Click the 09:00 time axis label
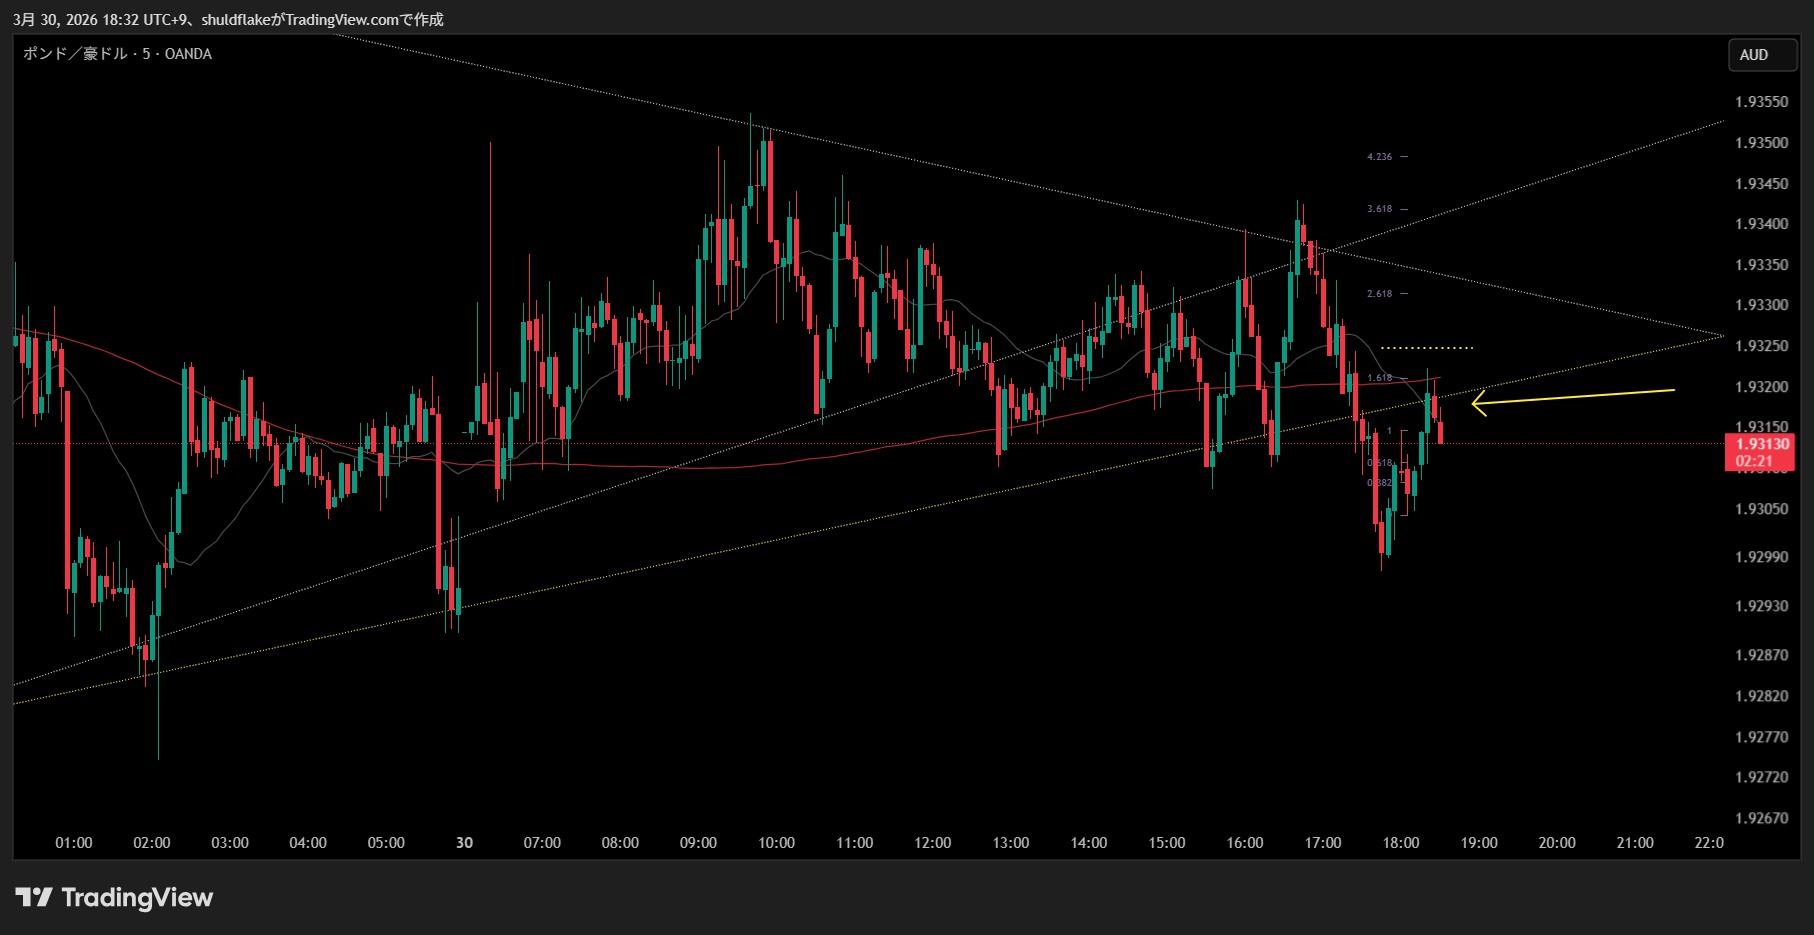 698,843
